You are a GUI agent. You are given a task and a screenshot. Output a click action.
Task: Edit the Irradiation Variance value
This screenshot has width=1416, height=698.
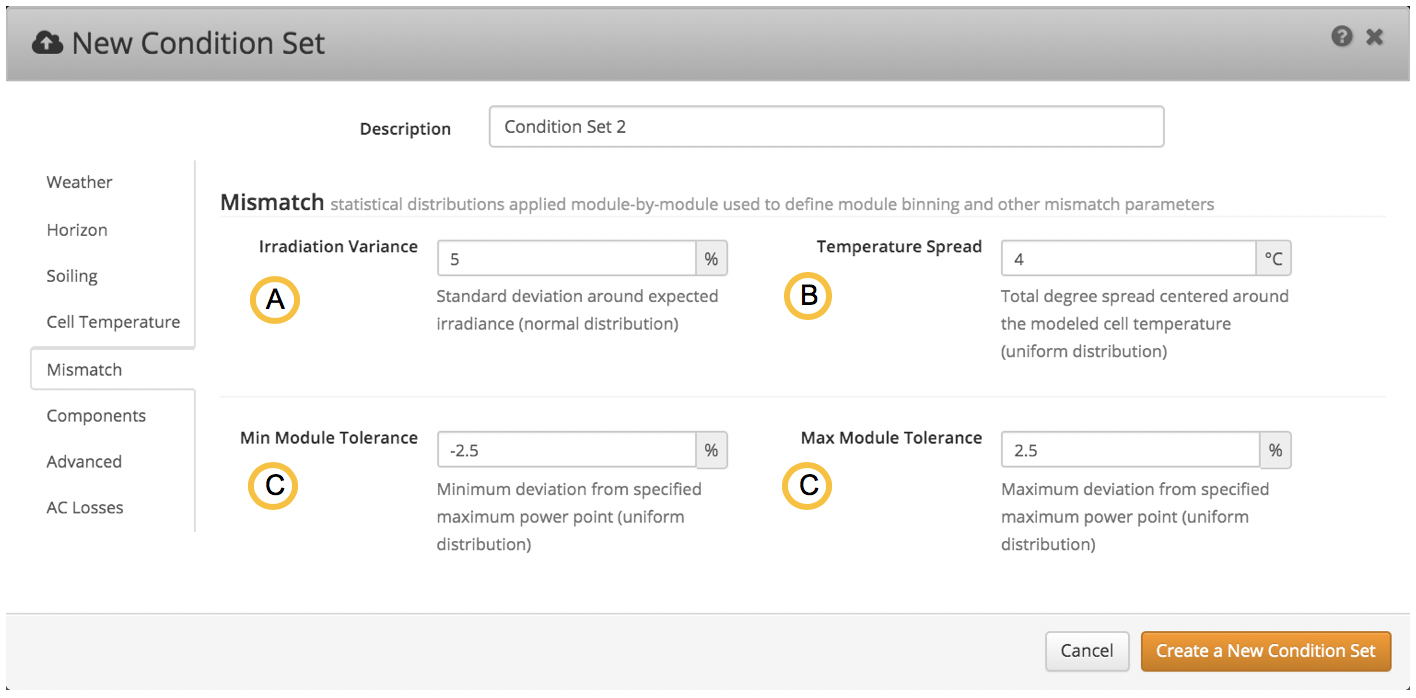[x=565, y=257]
